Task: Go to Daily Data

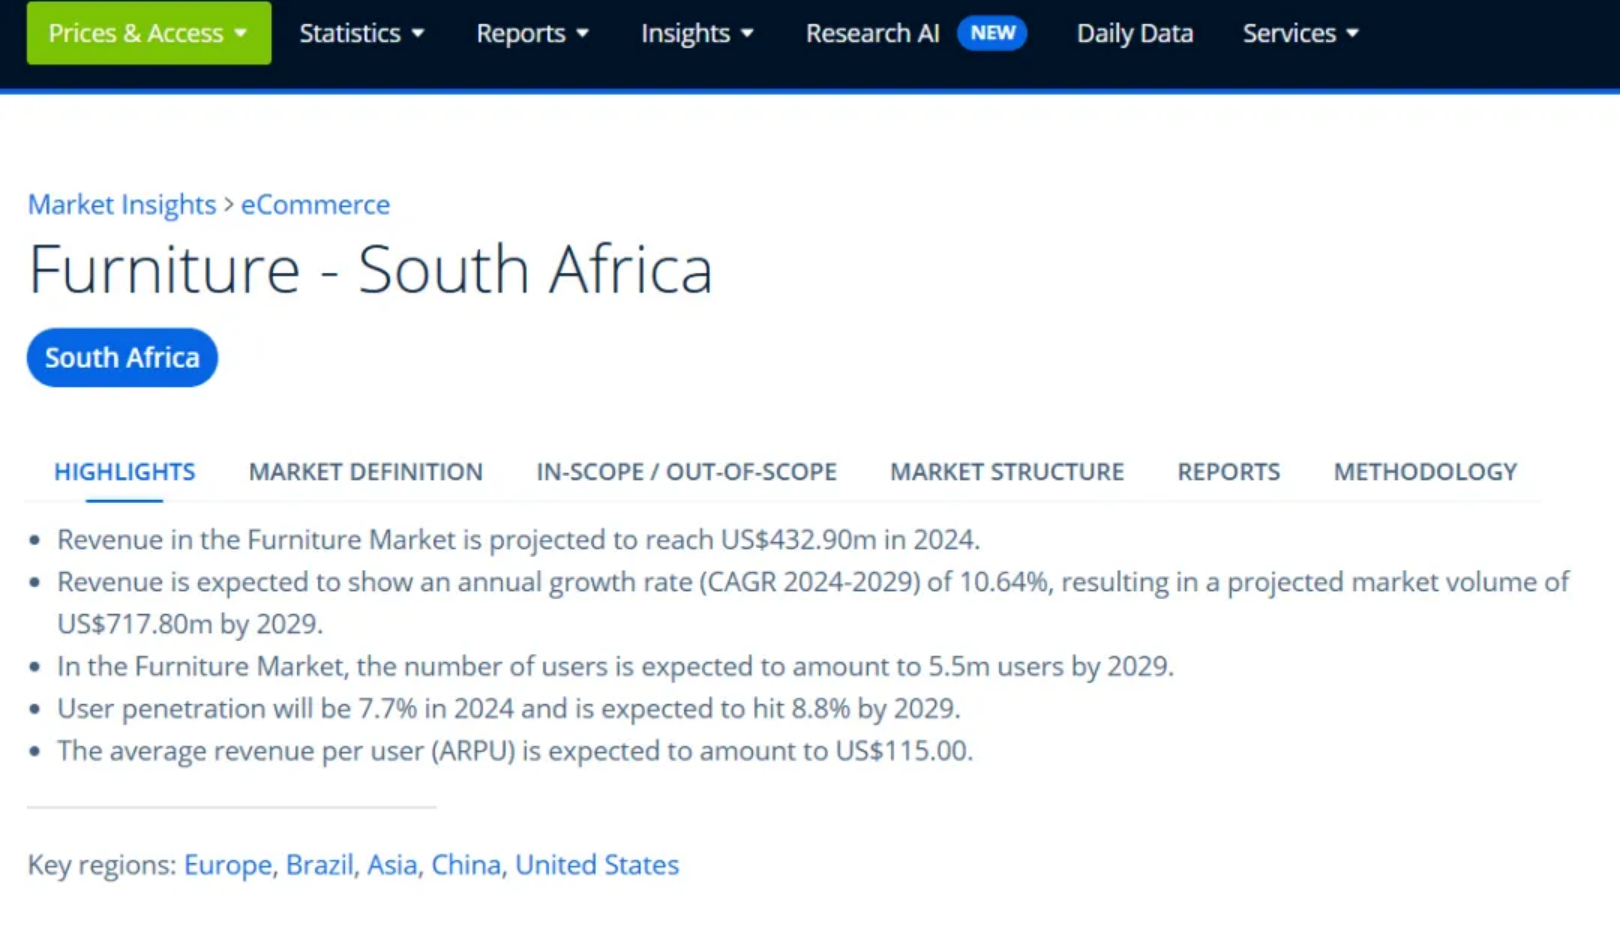Action: coord(1134,33)
